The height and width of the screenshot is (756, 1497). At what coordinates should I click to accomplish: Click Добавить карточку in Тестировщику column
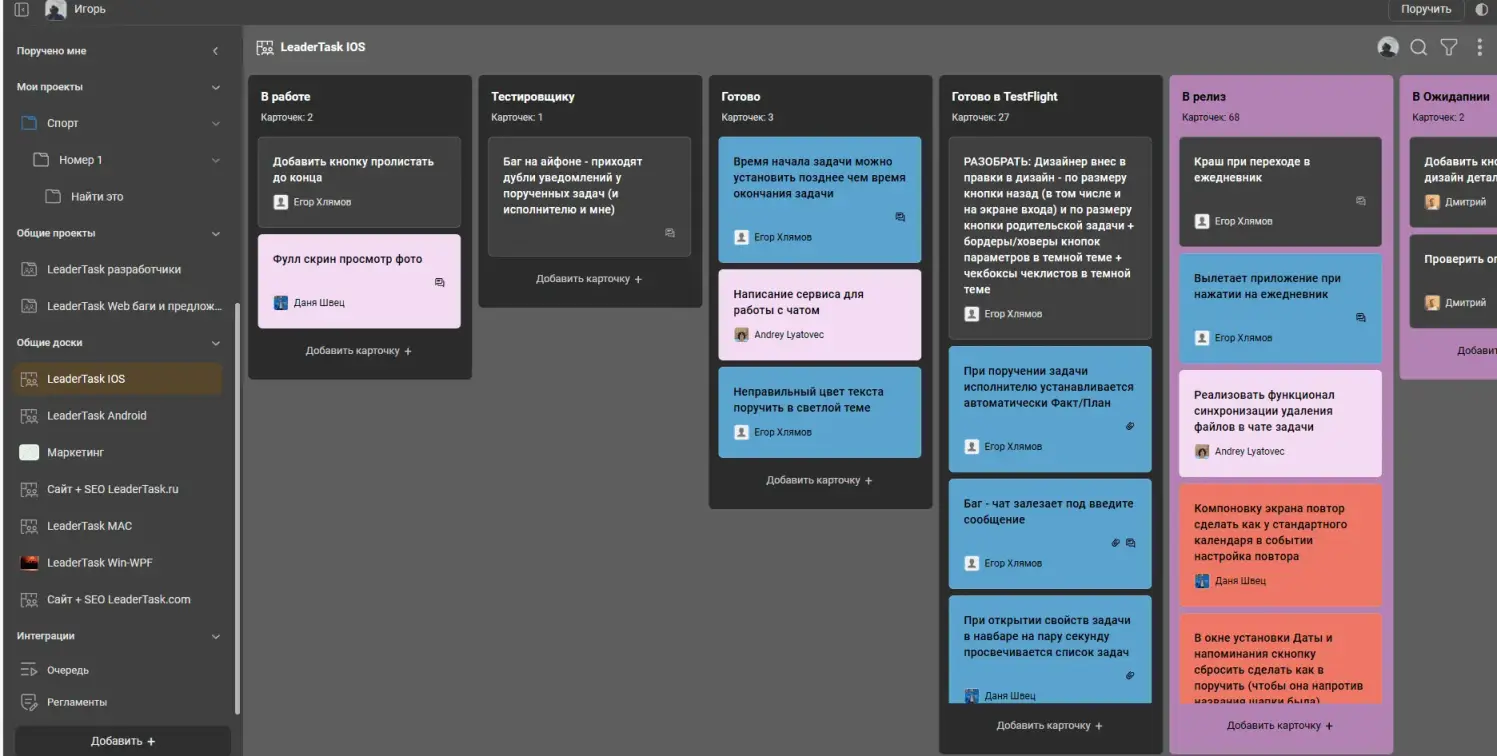pos(589,279)
